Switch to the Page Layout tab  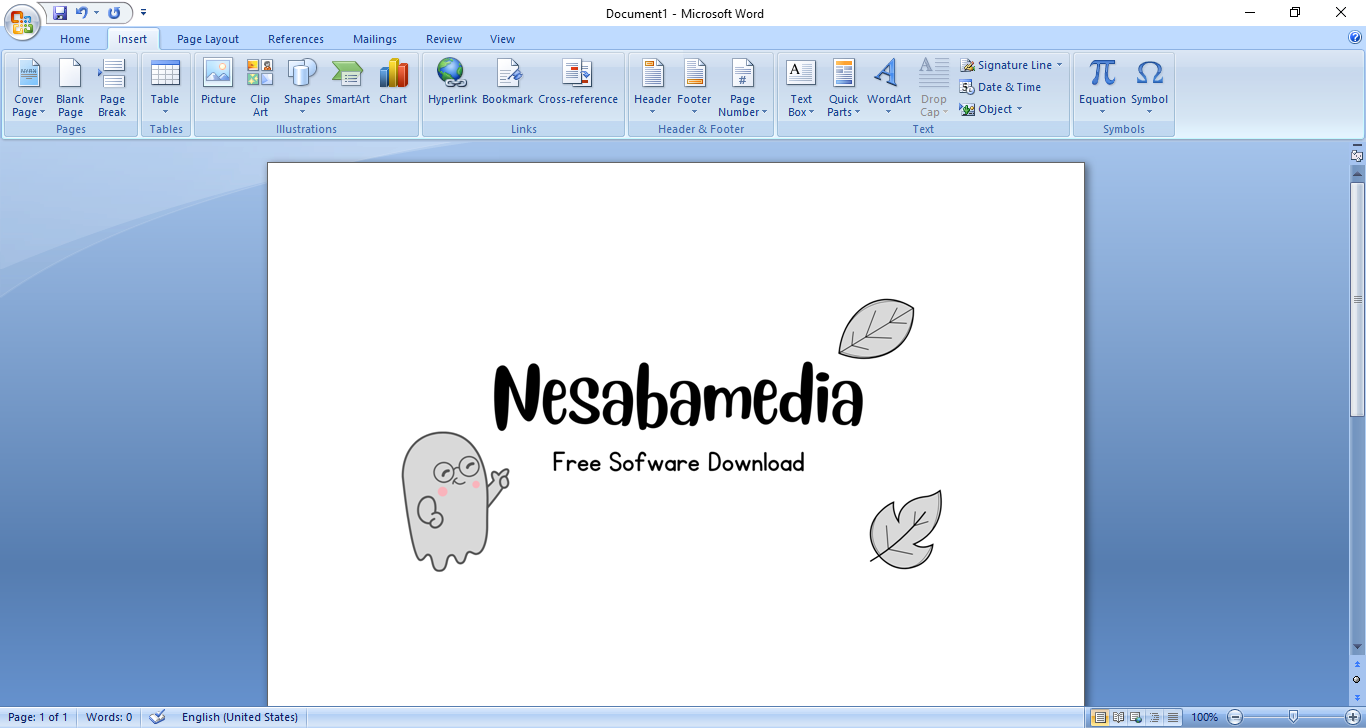(x=208, y=39)
